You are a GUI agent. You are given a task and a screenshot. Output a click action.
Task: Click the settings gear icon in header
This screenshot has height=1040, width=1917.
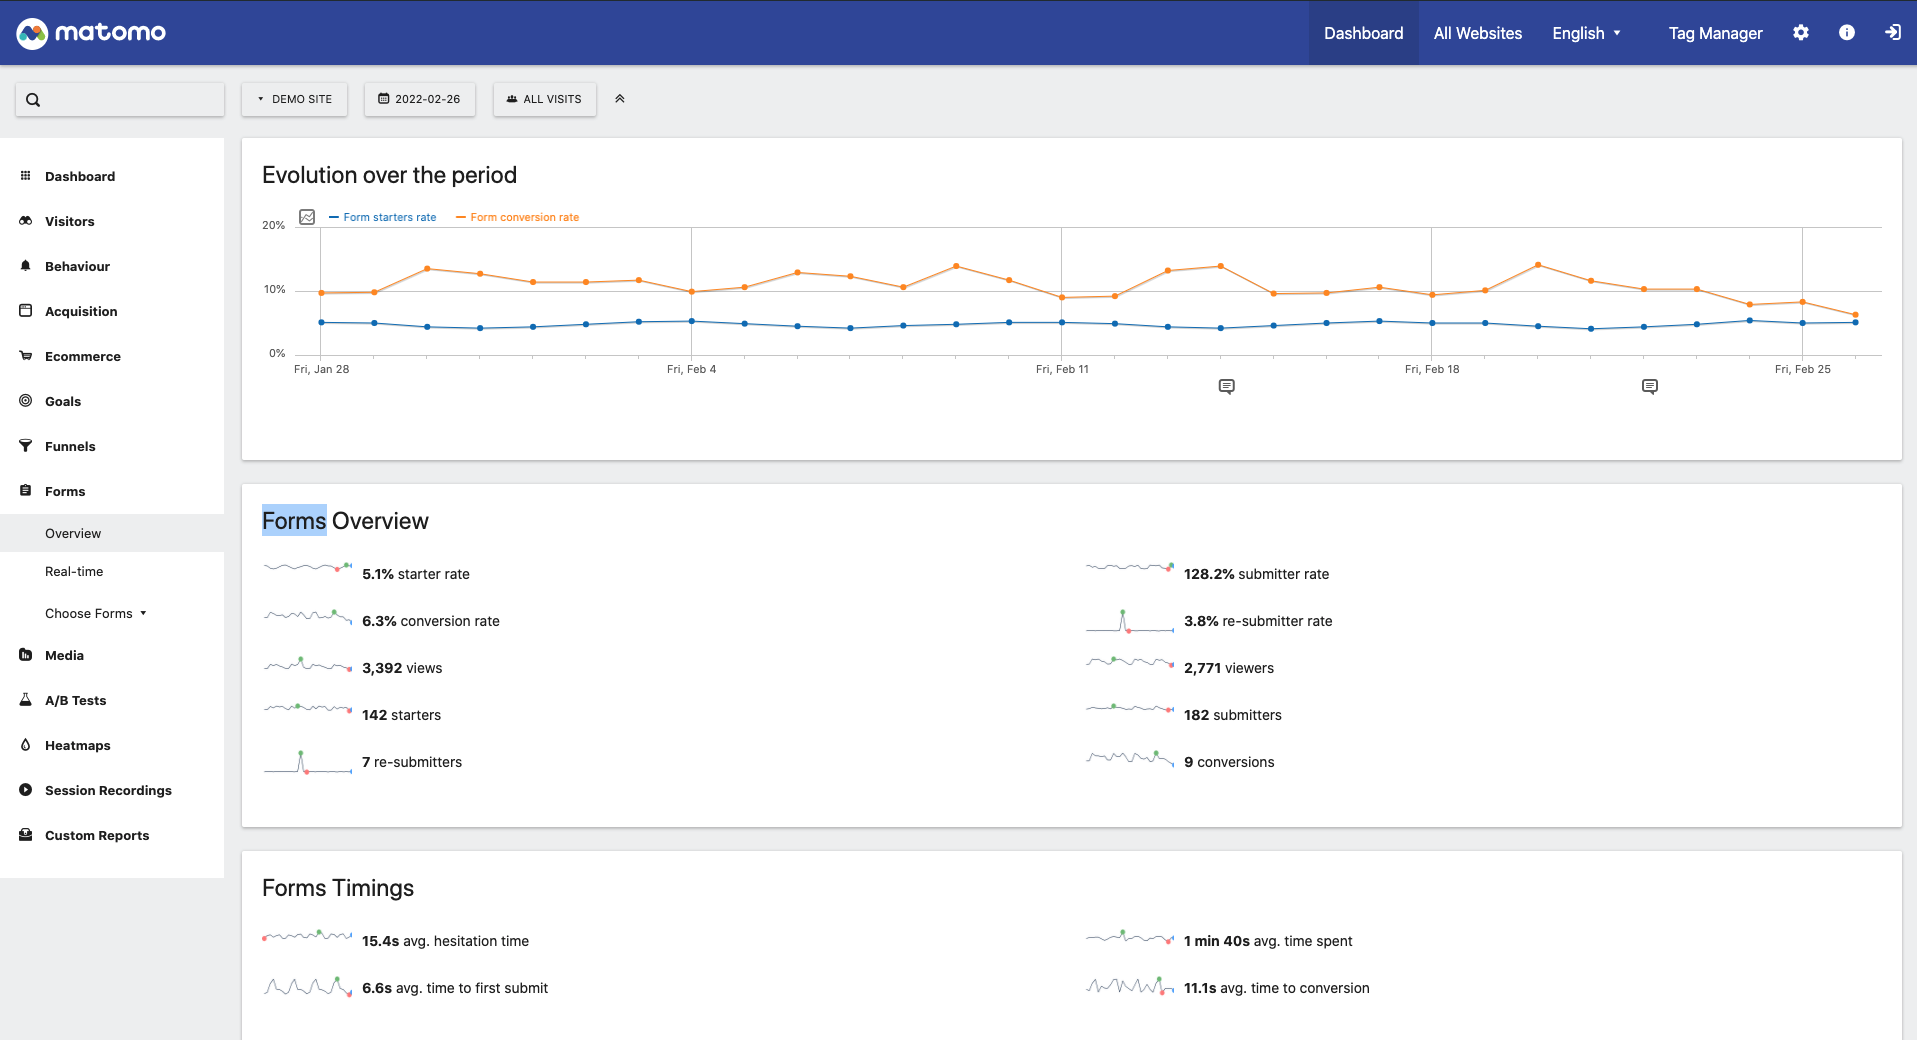(1800, 33)
